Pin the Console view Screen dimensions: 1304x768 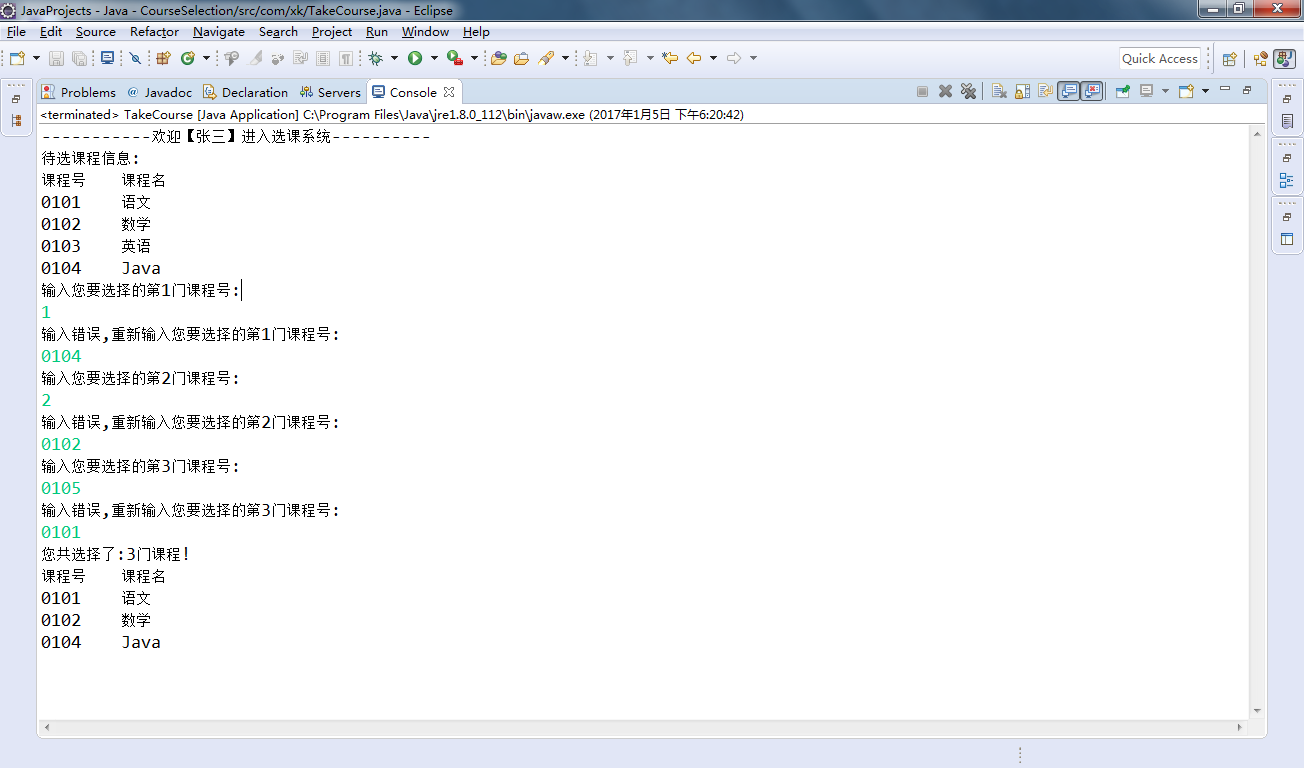point(1121,91)
